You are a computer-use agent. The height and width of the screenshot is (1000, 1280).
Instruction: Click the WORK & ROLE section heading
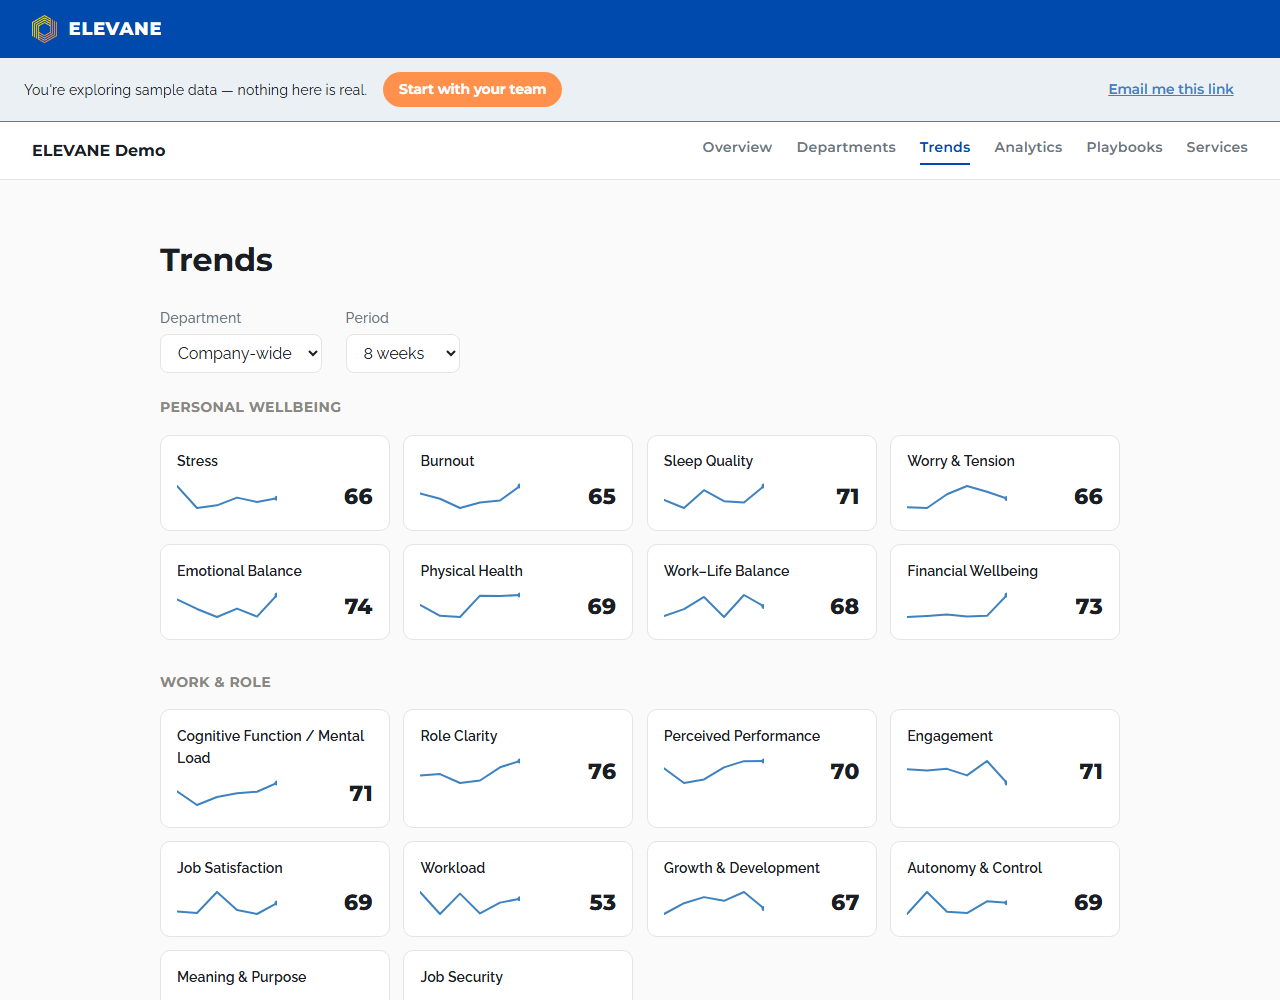[216, 682]
